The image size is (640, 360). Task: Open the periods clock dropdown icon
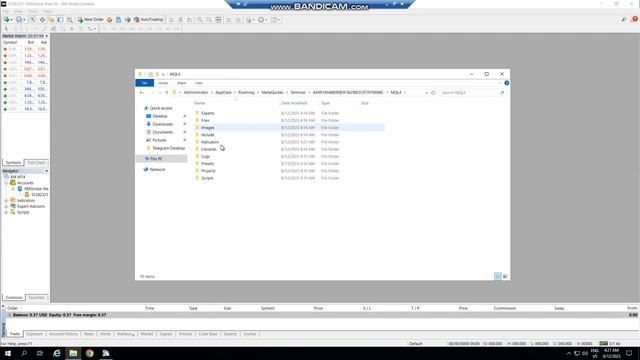(262, 20)
